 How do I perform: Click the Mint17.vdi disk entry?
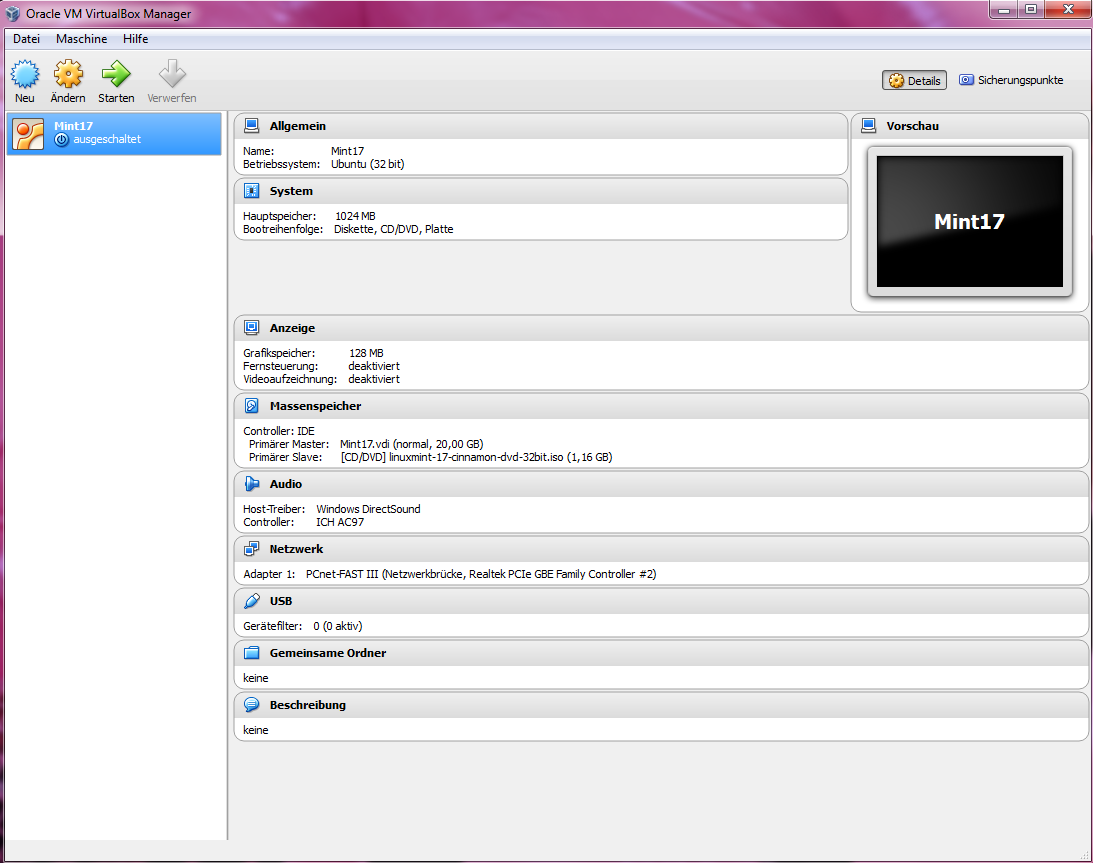(x=411, y=444)
